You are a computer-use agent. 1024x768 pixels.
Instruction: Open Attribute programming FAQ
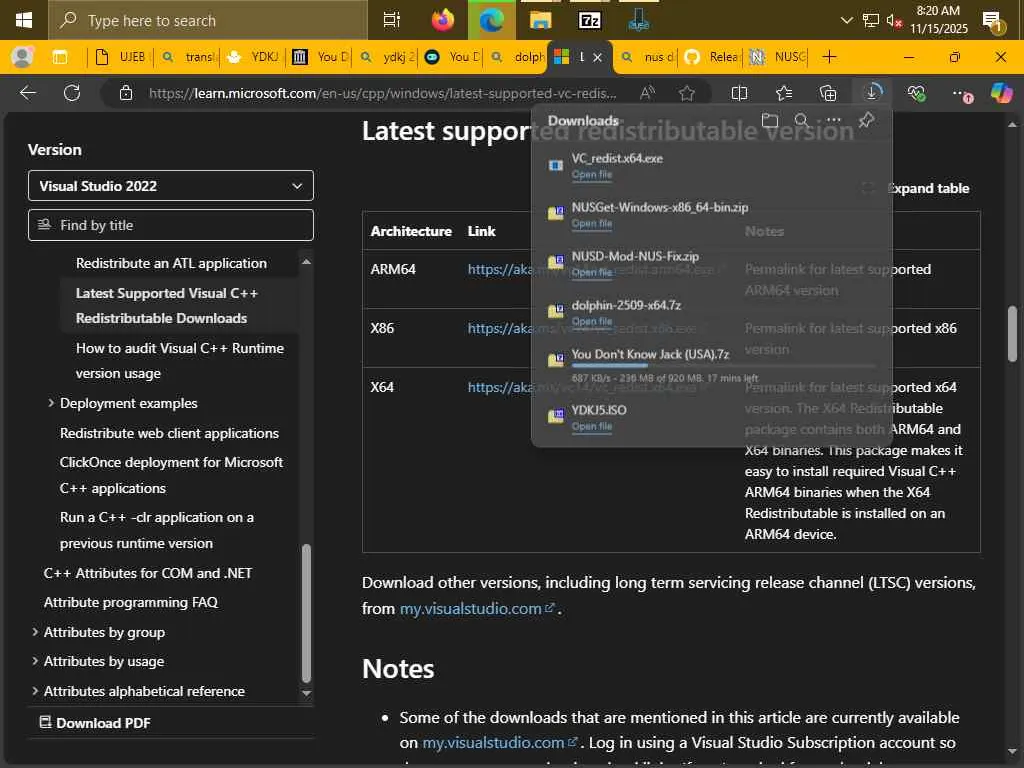click(x=131, y=602)
